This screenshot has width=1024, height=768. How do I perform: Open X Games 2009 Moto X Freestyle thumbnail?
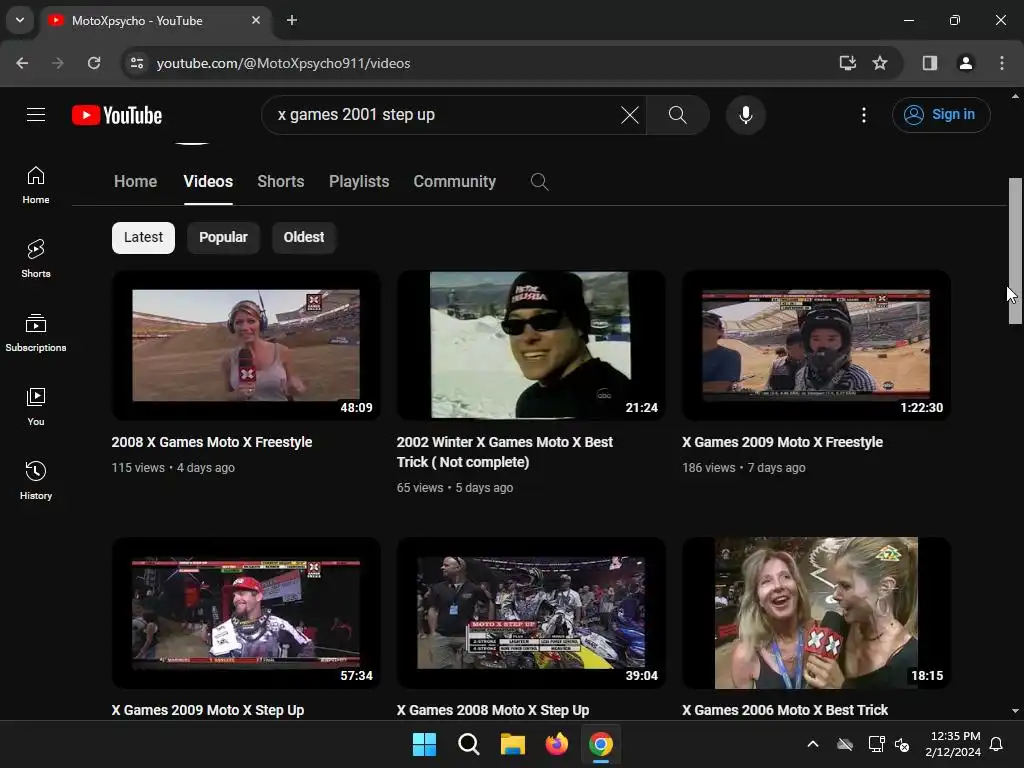click(816, 345)
